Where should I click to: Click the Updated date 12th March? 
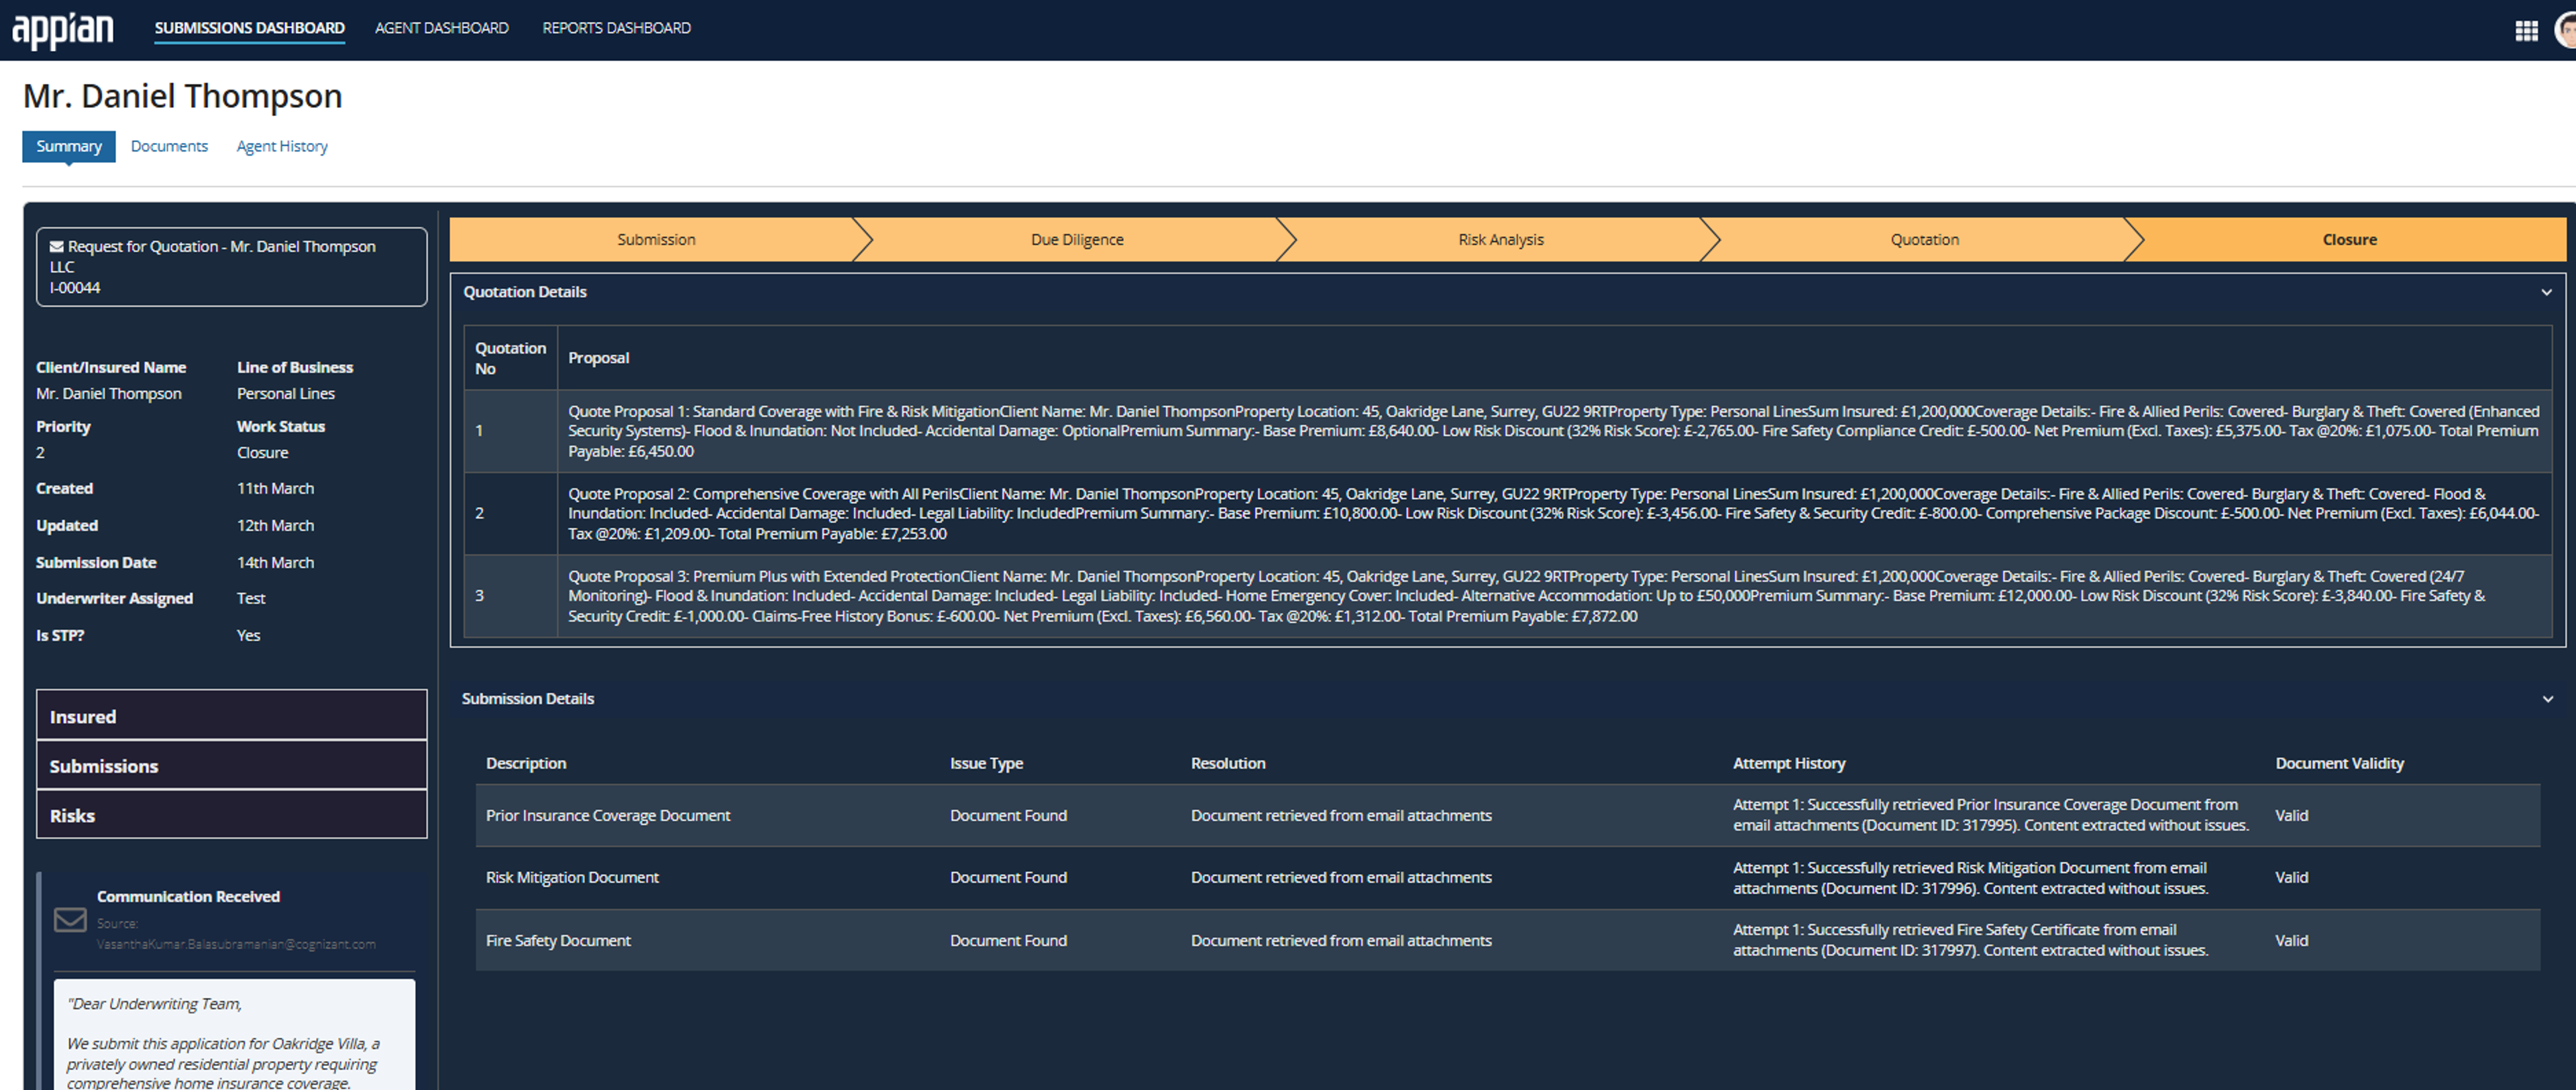(275, 526)
